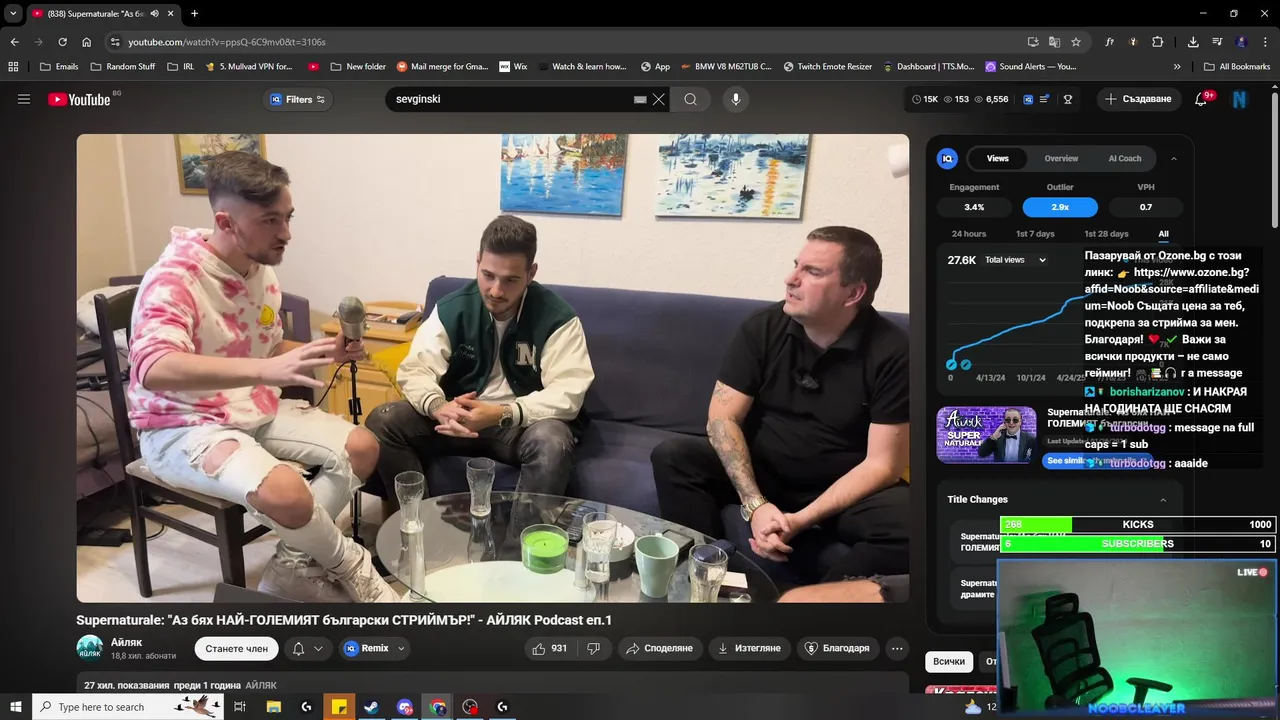Image resolution: width=1280 pixels, height=720 pixels.
Task: Click the Windows taskbar search box
Action: tap(129, 707)
